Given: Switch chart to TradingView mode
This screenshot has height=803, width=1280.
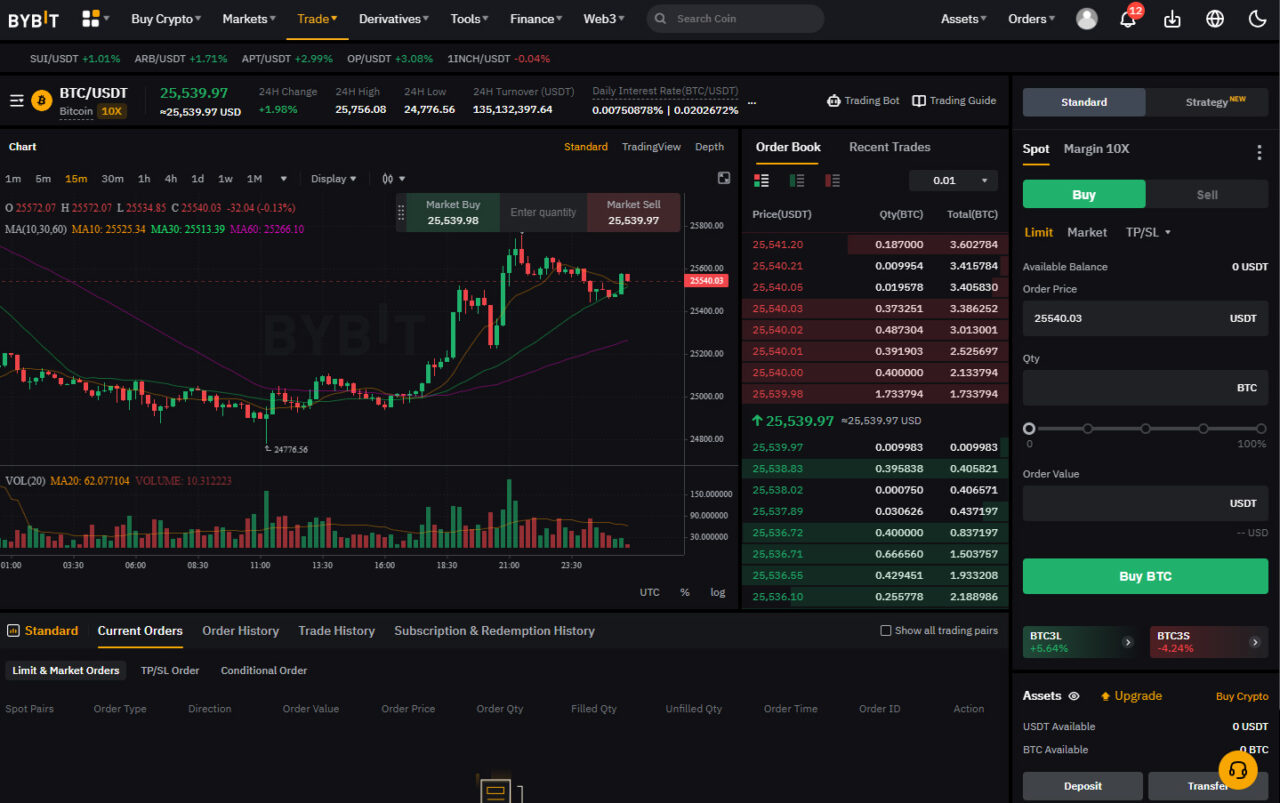Looking at the screenshot, I should 651,147.
